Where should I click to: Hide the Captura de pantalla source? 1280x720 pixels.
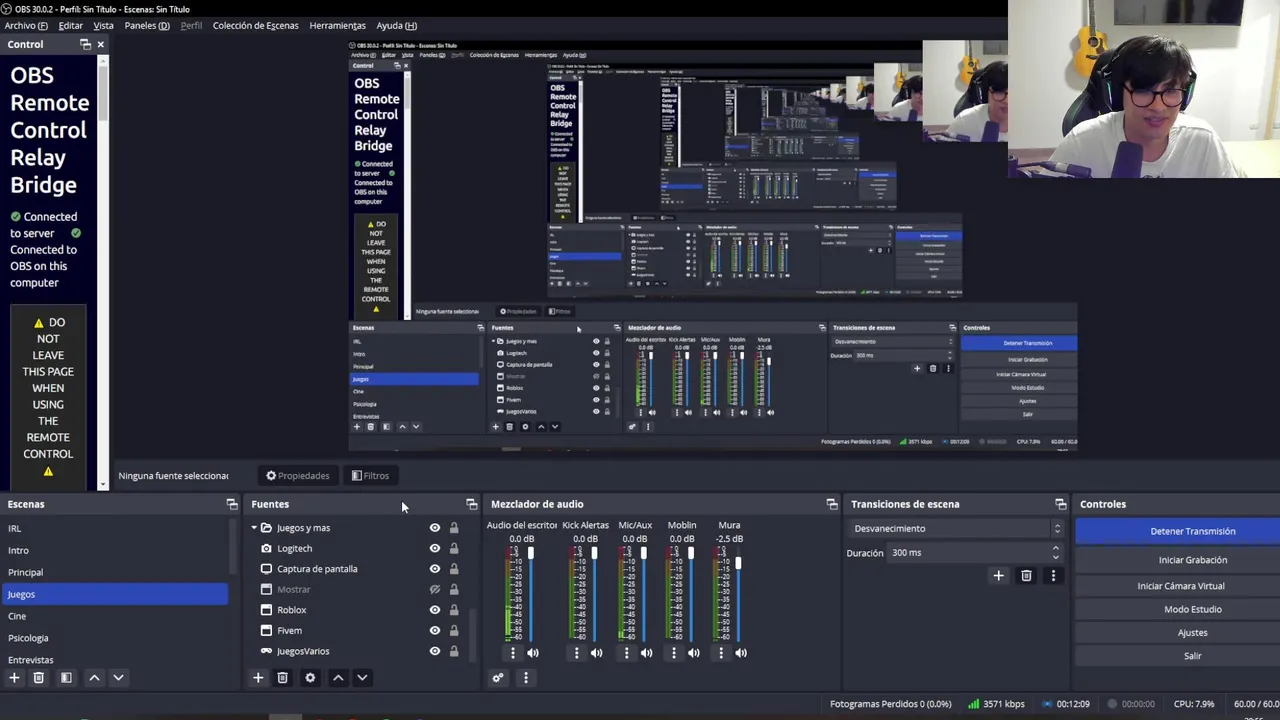coord(434,569)
